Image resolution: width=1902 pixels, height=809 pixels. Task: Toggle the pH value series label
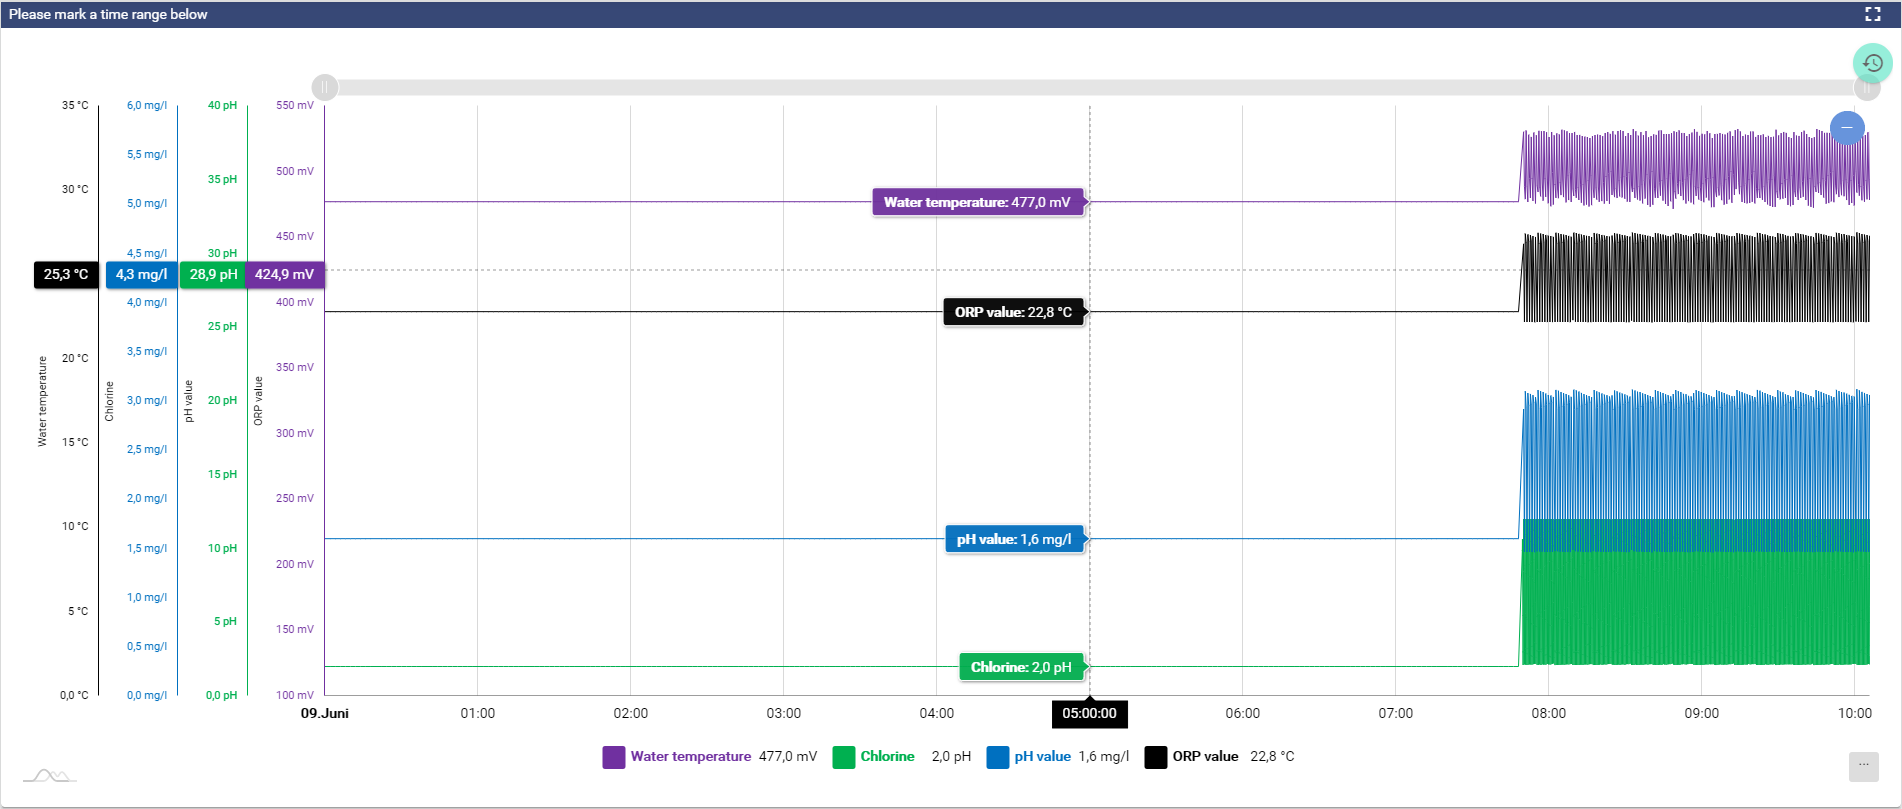pos(1042,757)
